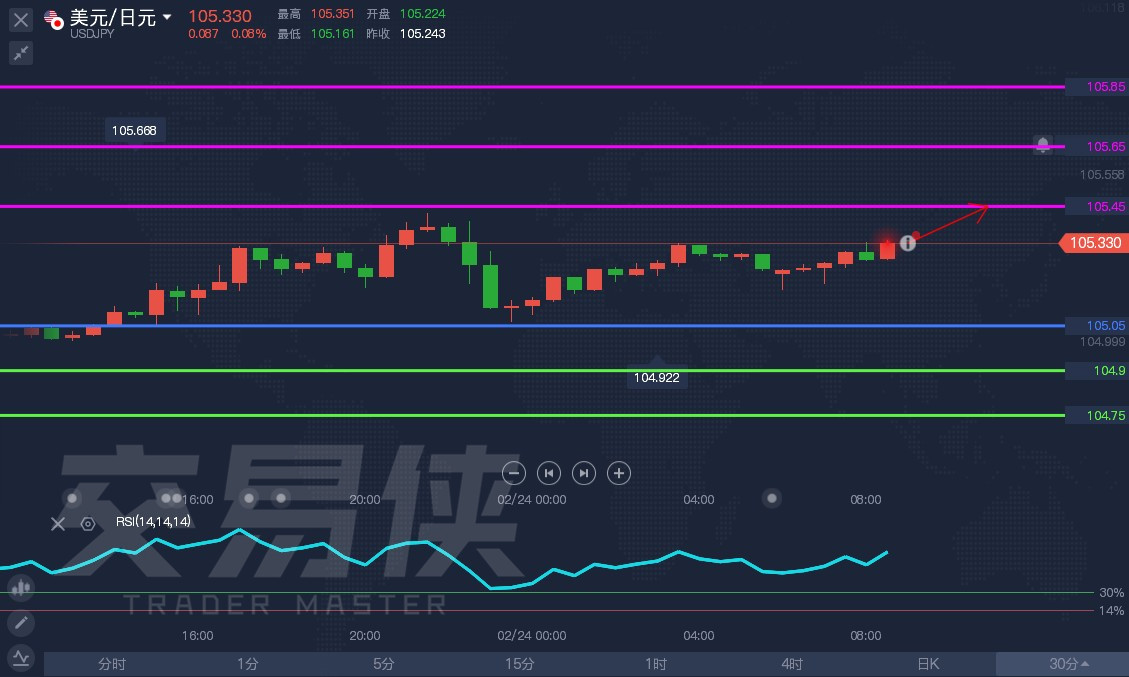Viewport: 1129px width, 677px height.
Task: Click the event dot between 04:00 and 08:00
Action: point(772,498)
